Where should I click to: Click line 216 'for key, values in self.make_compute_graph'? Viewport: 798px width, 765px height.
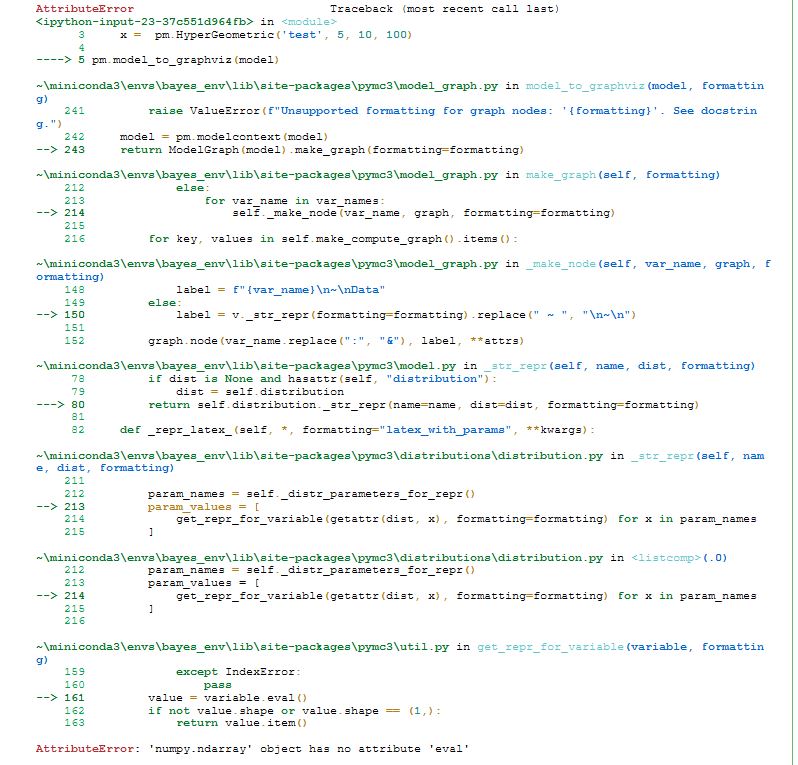click(x=333, y=239)
